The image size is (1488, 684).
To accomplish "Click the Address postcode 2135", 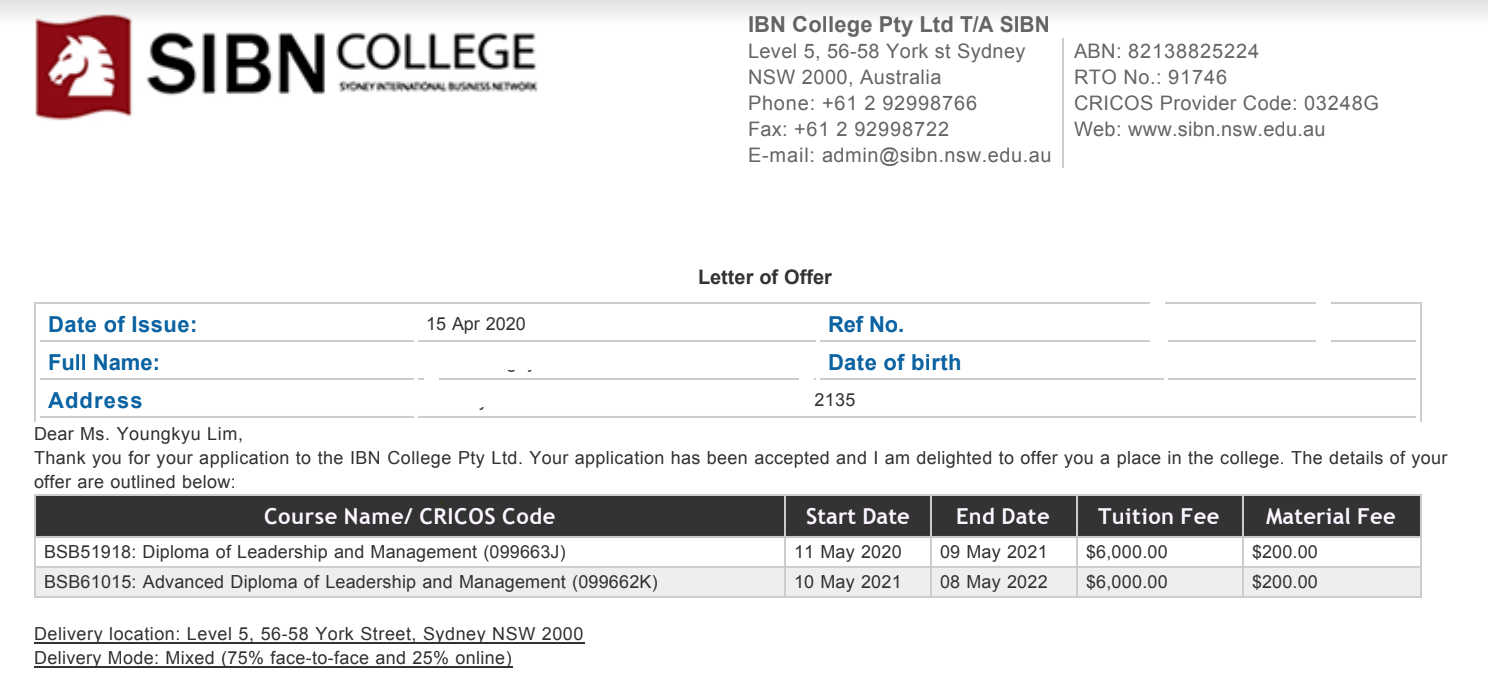I will tap(835, 400).
